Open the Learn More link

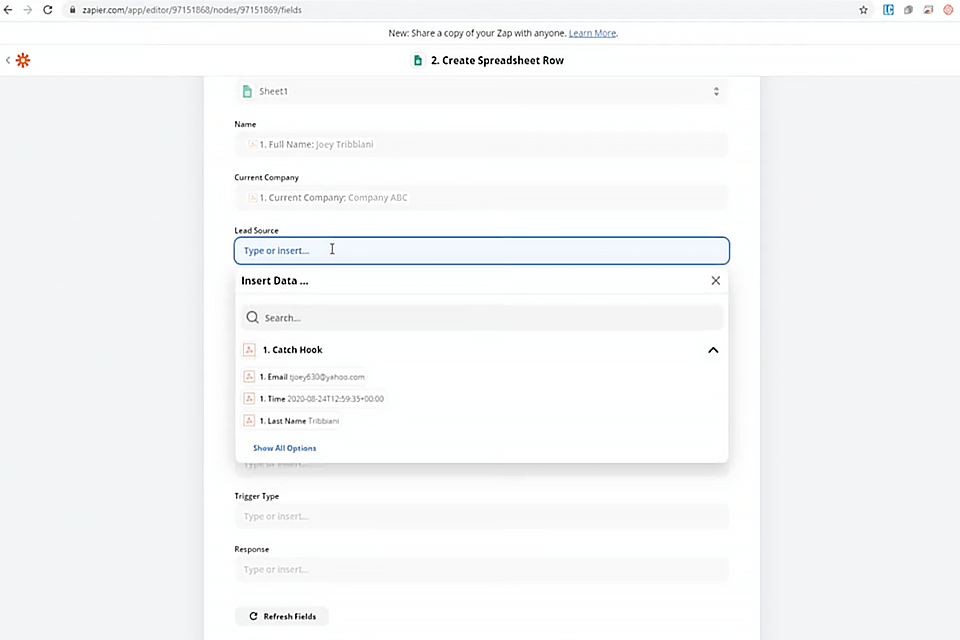(592, 33)
